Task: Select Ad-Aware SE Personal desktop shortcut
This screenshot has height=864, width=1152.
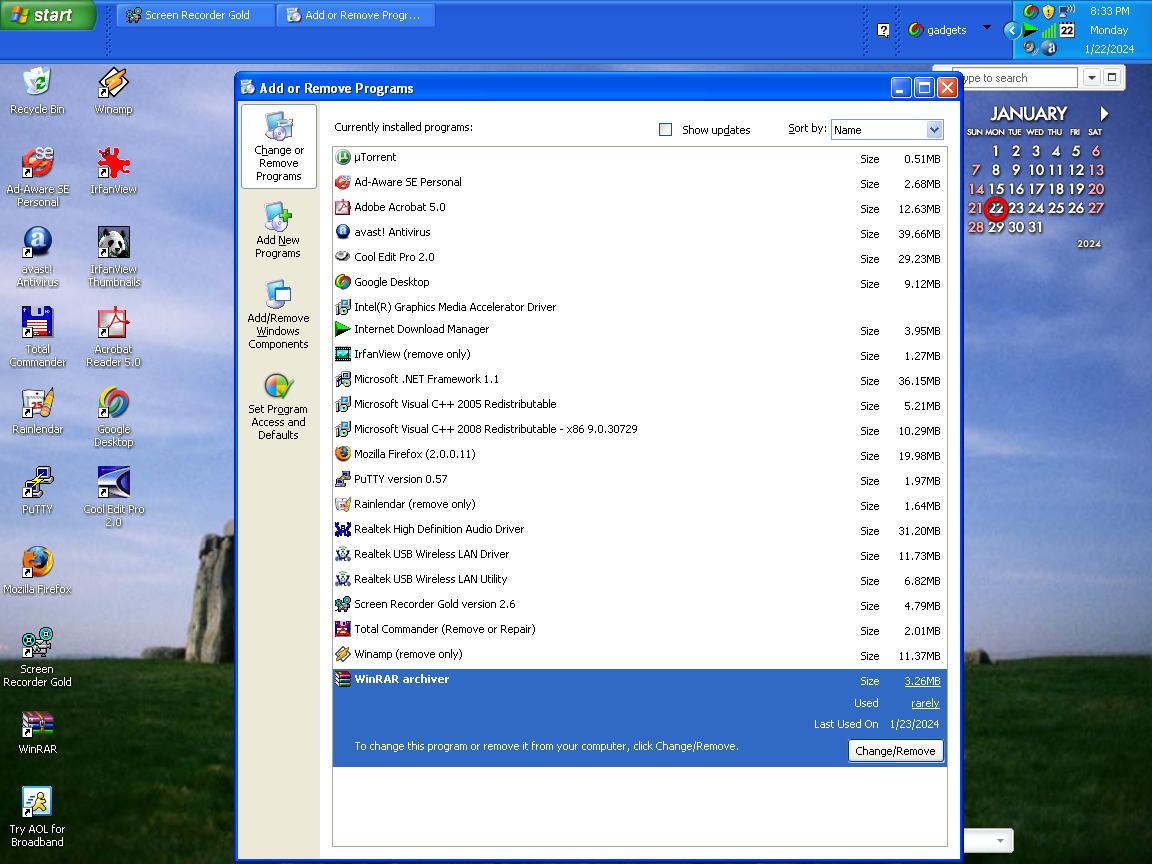Action: [x=37, y=176]
